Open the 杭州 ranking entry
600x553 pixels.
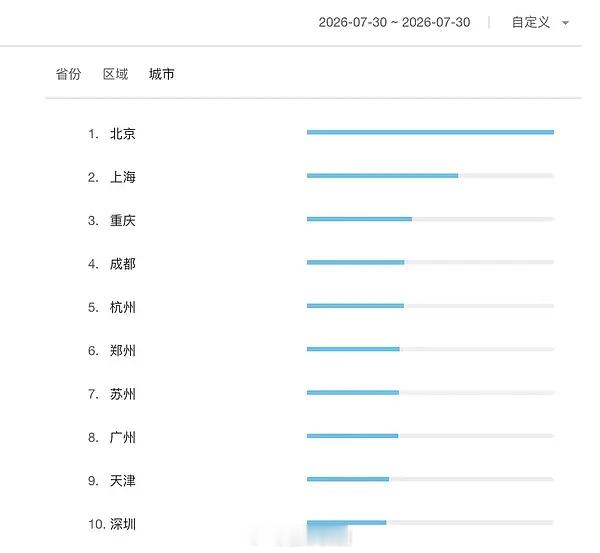click(123, 307)
